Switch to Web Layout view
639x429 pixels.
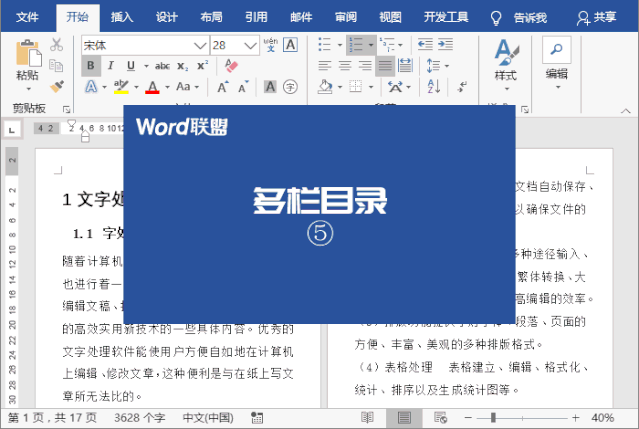[x=440, y=418]
